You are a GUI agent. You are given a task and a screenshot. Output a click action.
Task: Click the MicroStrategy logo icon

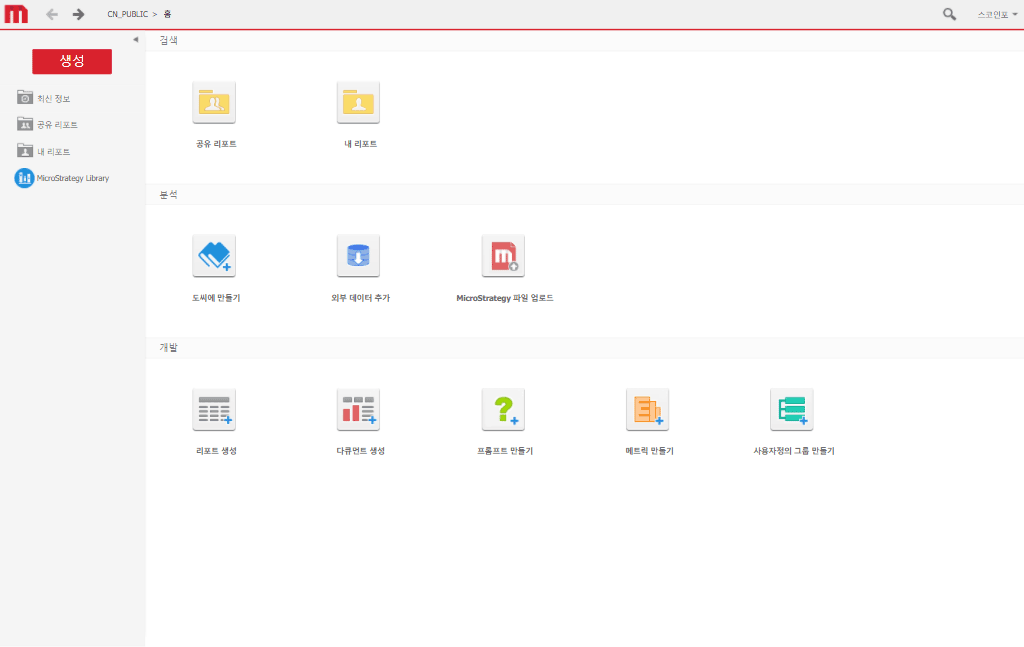tap(16, 14)
